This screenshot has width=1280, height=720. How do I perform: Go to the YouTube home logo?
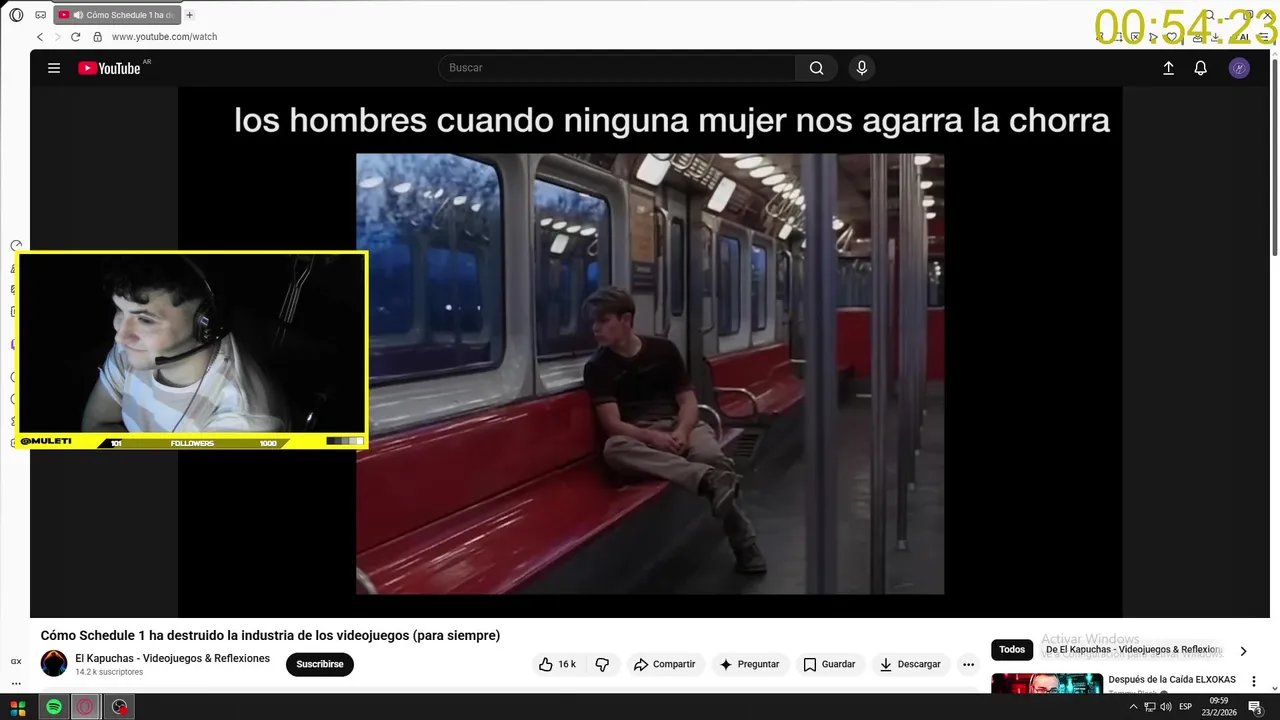tap(109, 68)
